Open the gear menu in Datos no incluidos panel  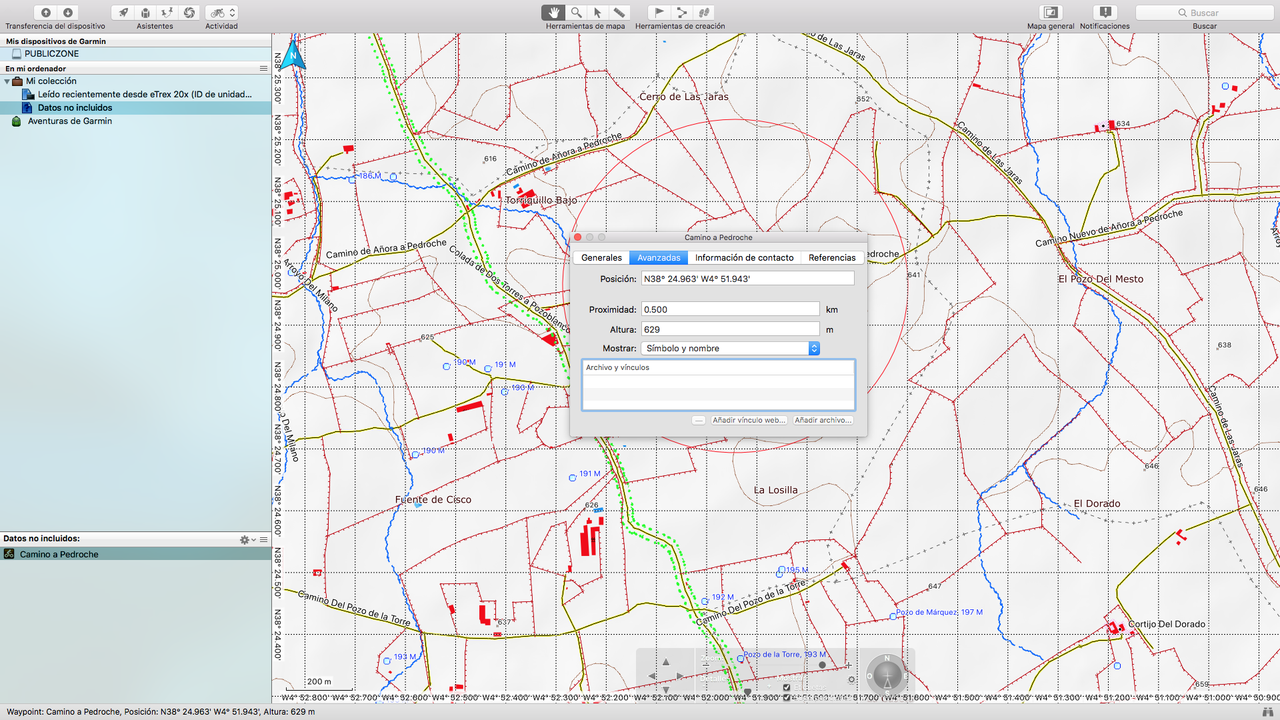pos(244,539)
